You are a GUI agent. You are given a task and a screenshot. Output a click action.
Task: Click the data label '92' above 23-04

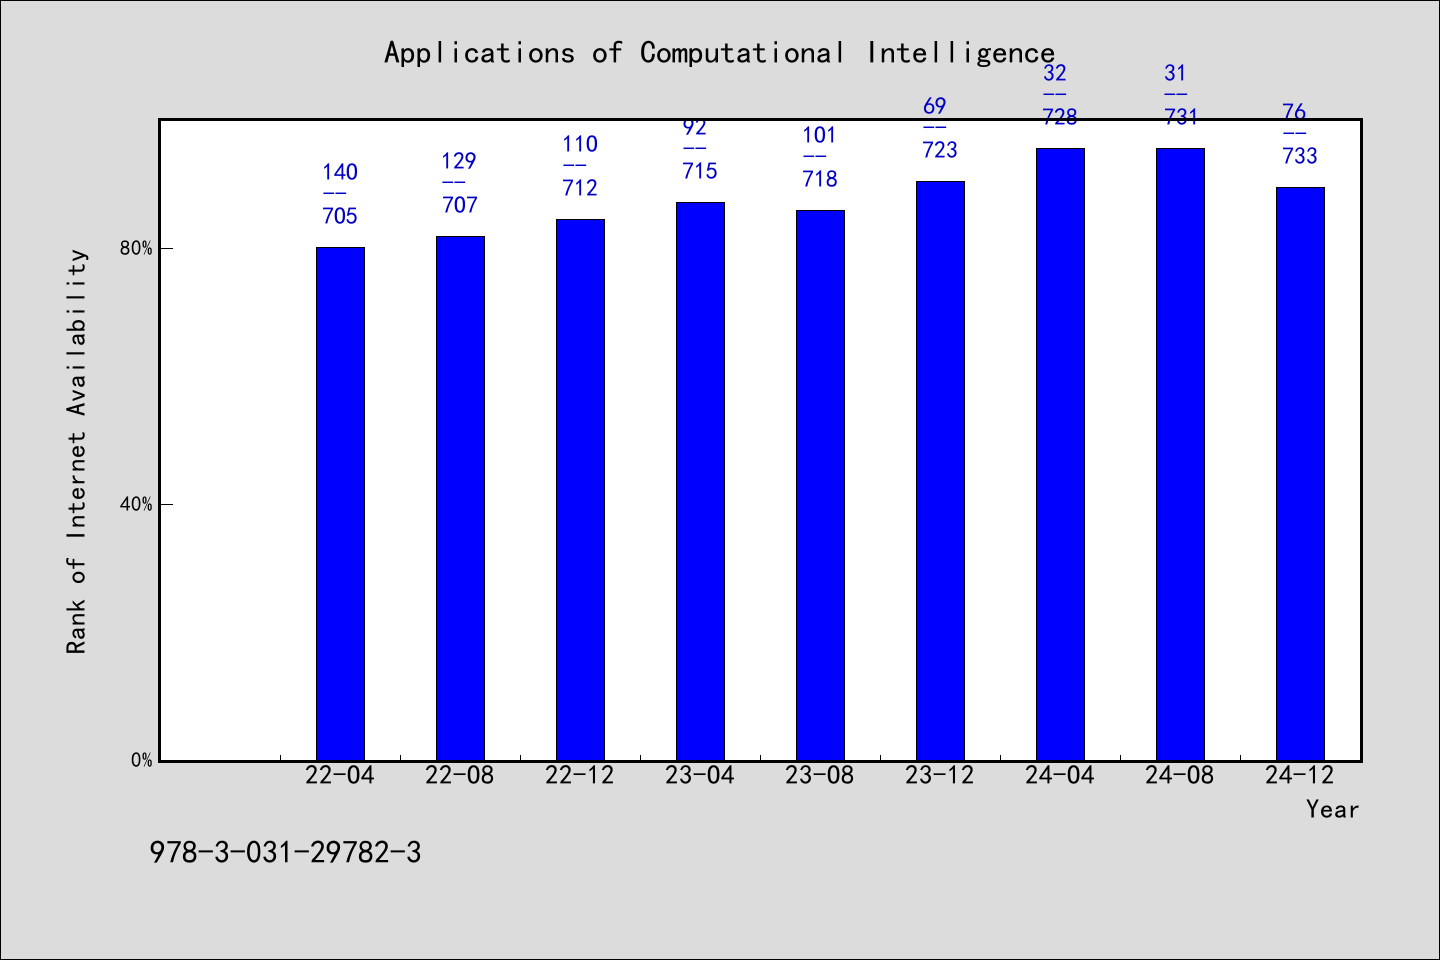tap(695, 127)
